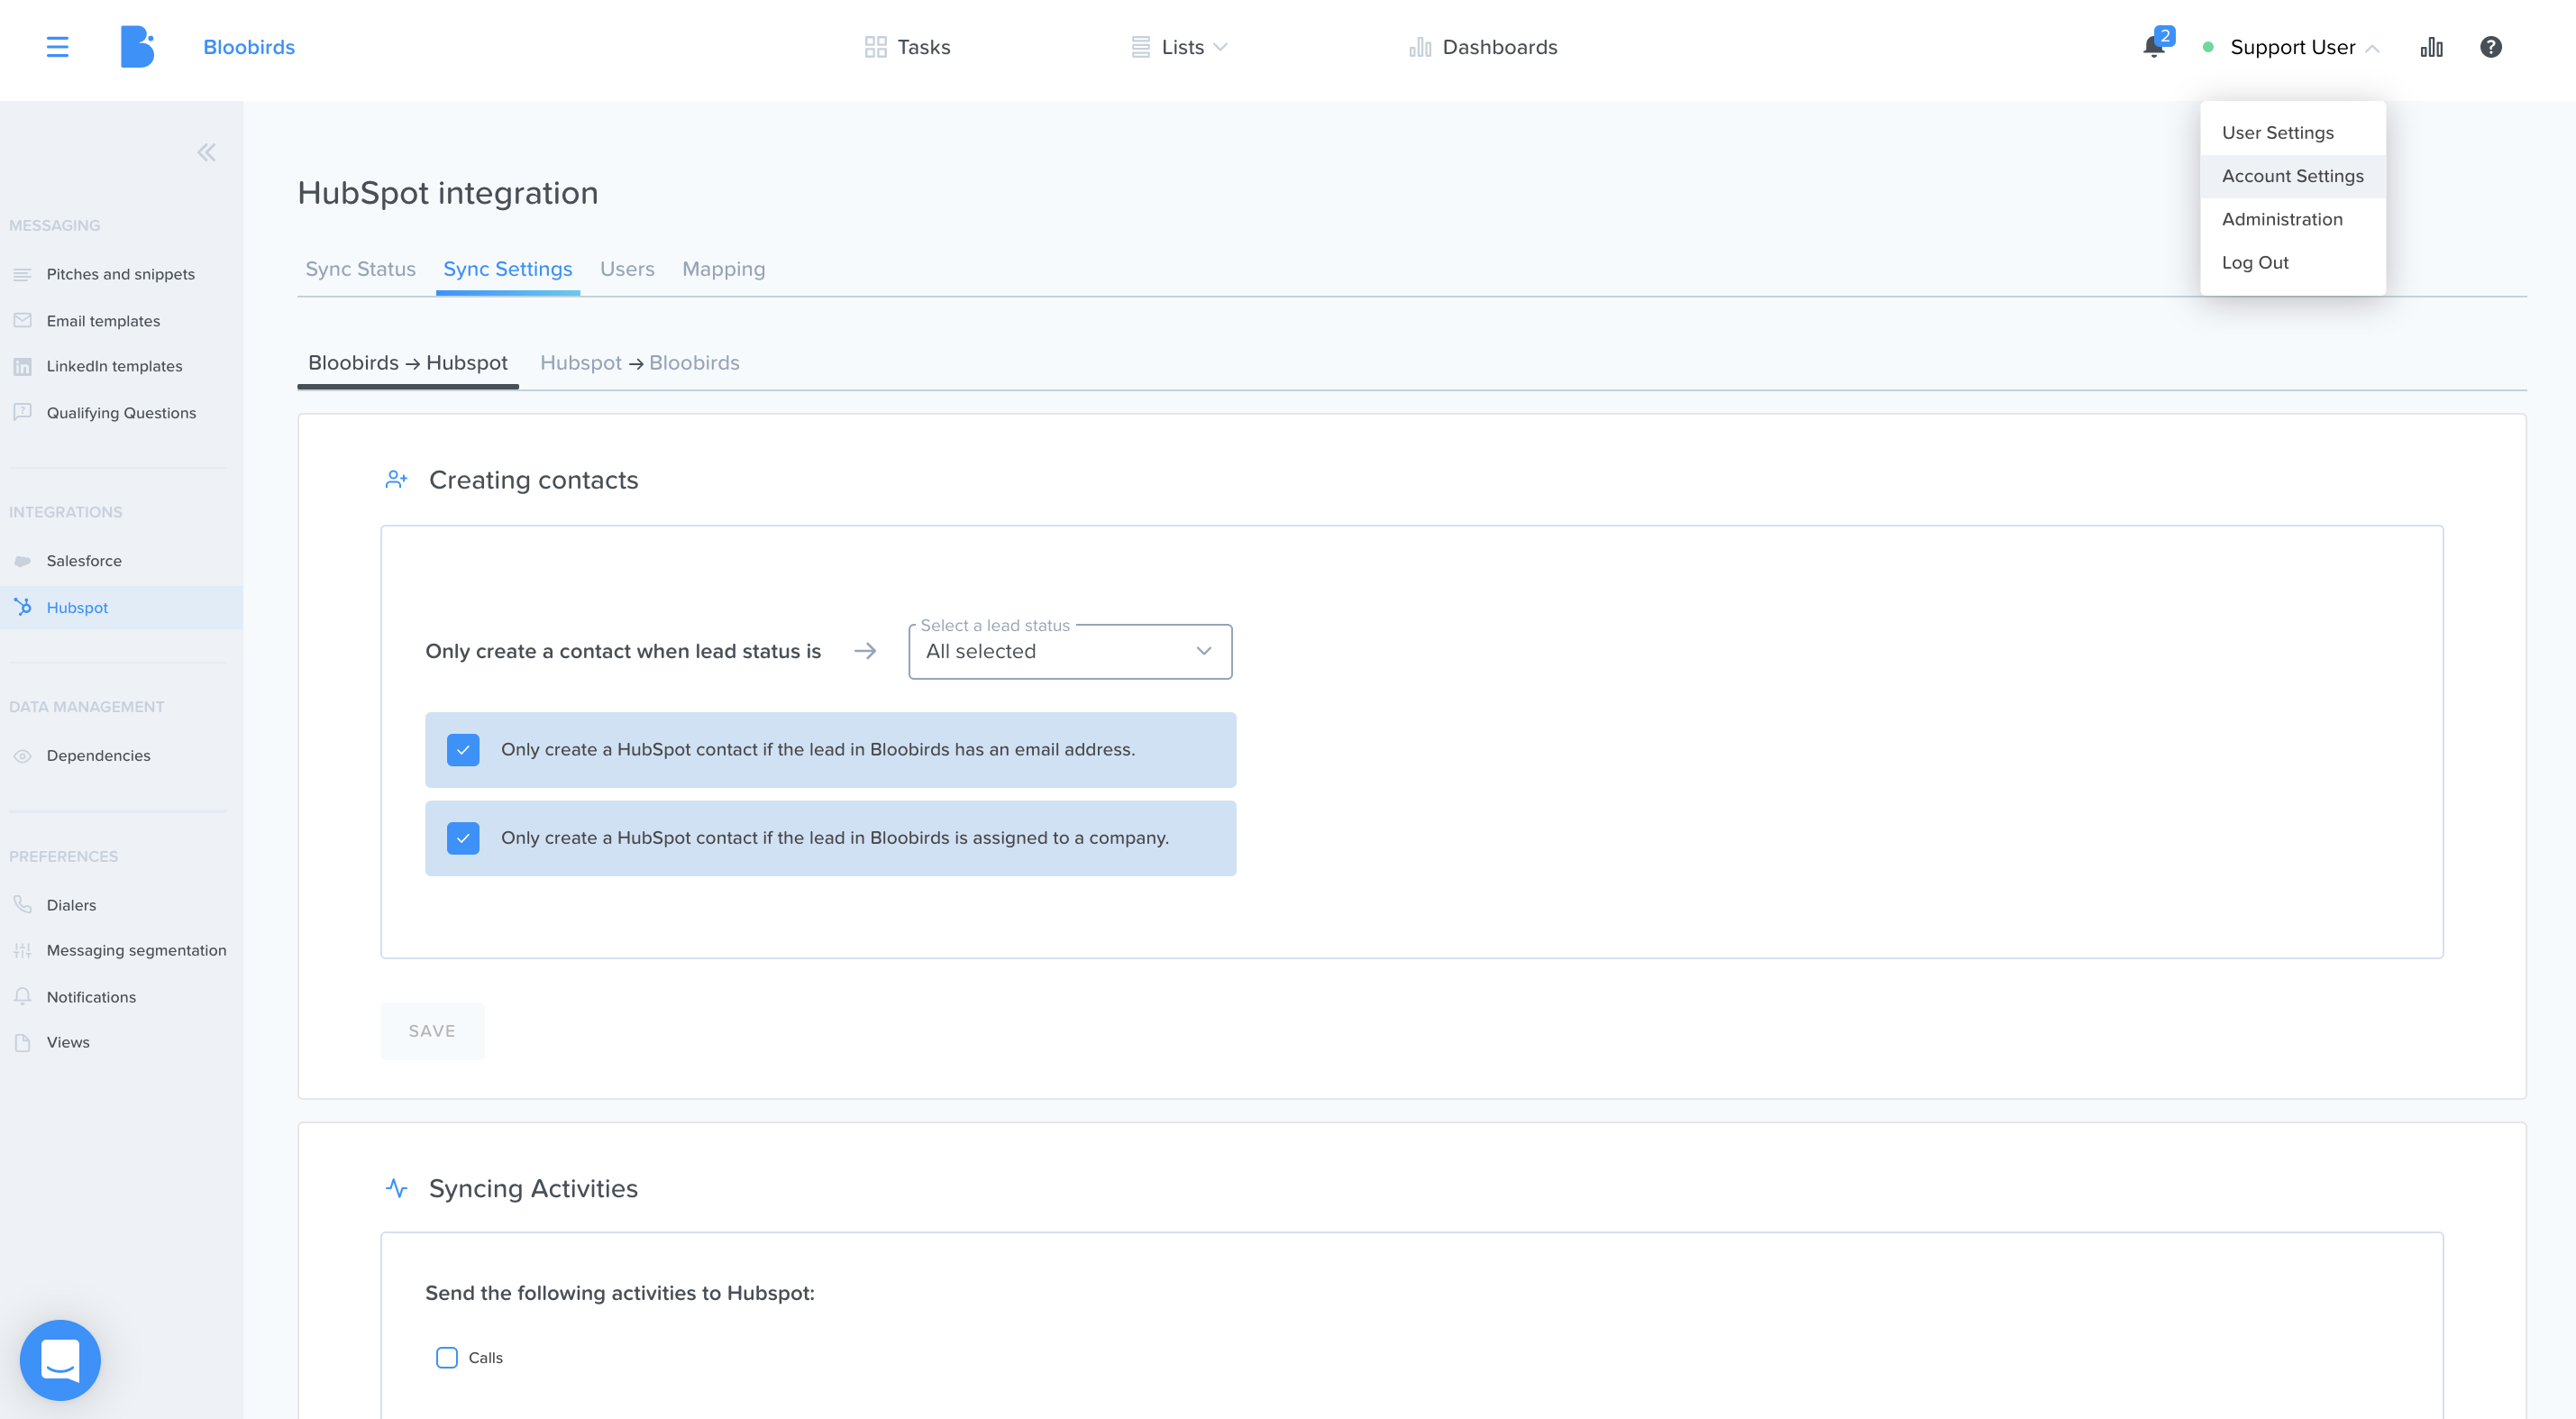Viewport: 2576px width, 1419px height.
Task: Click the Dialers phone icon
Action: pyautogui.click(x=22, y=904)
